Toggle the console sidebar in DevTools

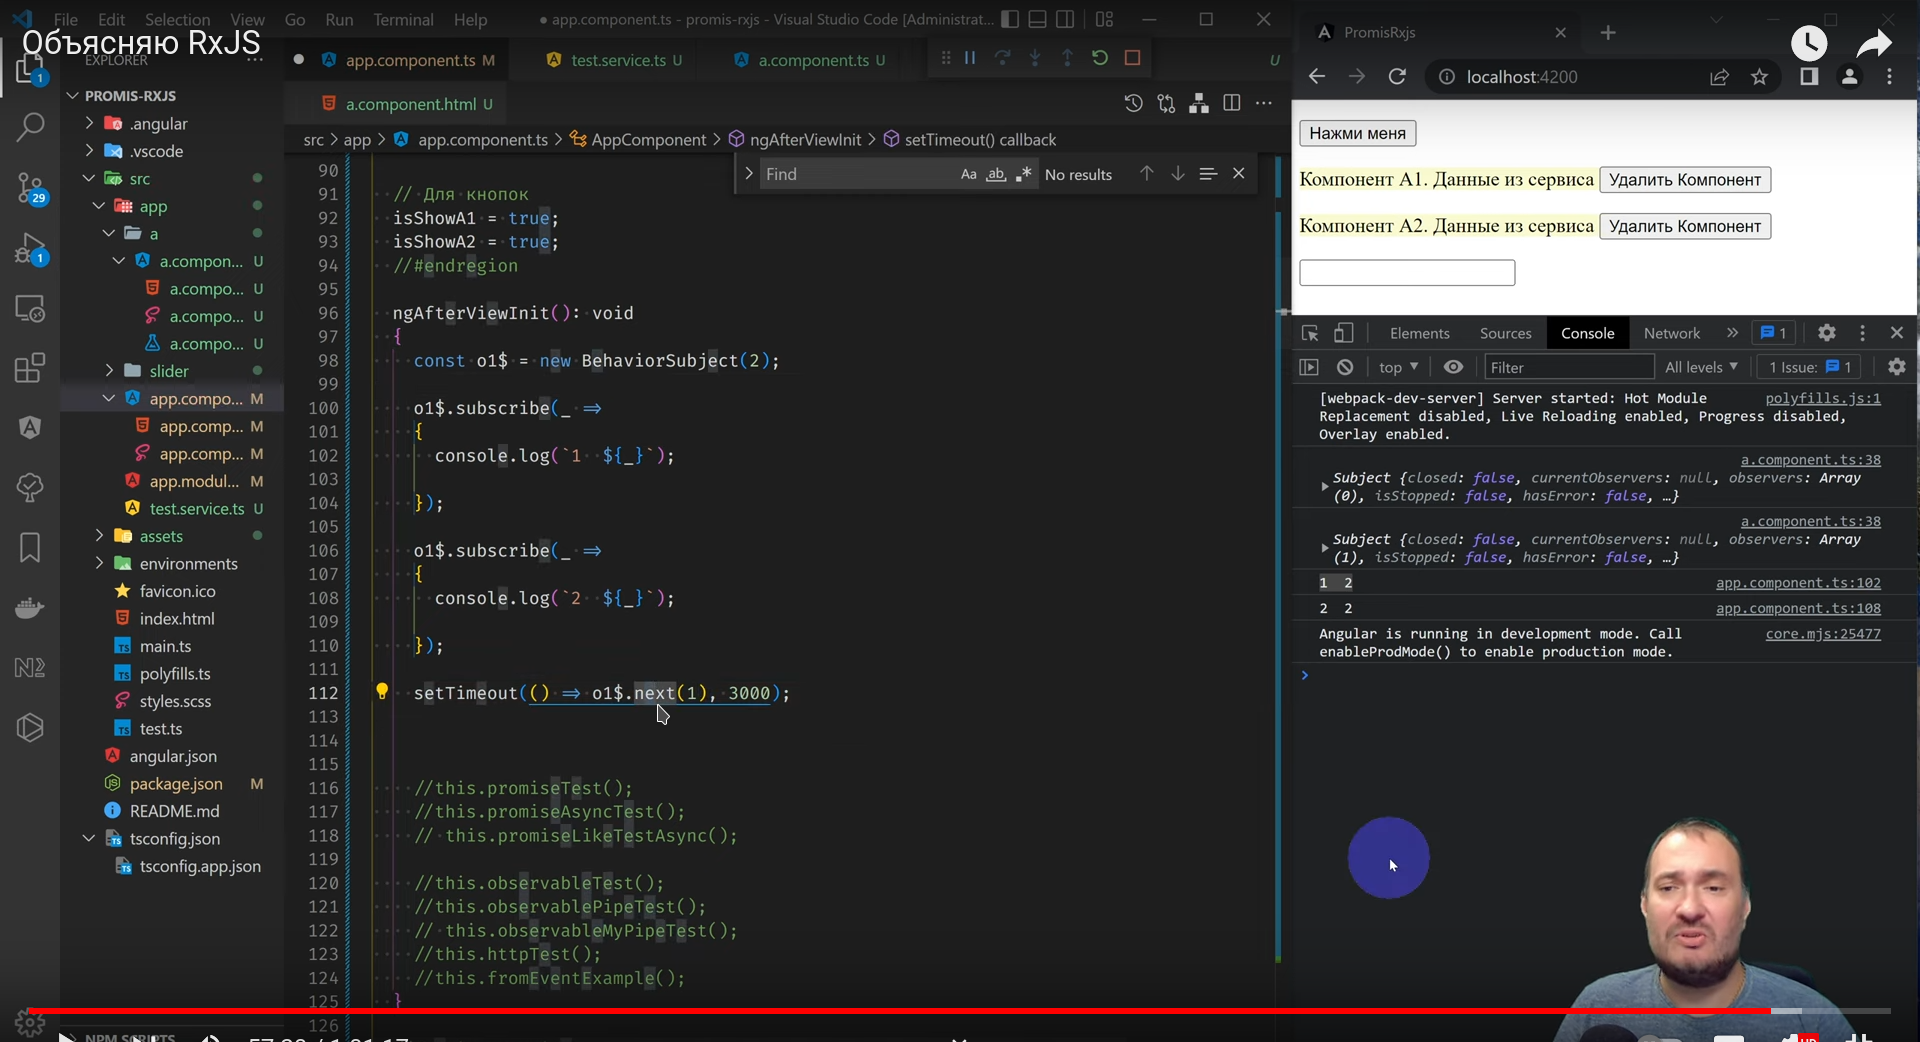pyautogui.click(x=1309, y=367)
